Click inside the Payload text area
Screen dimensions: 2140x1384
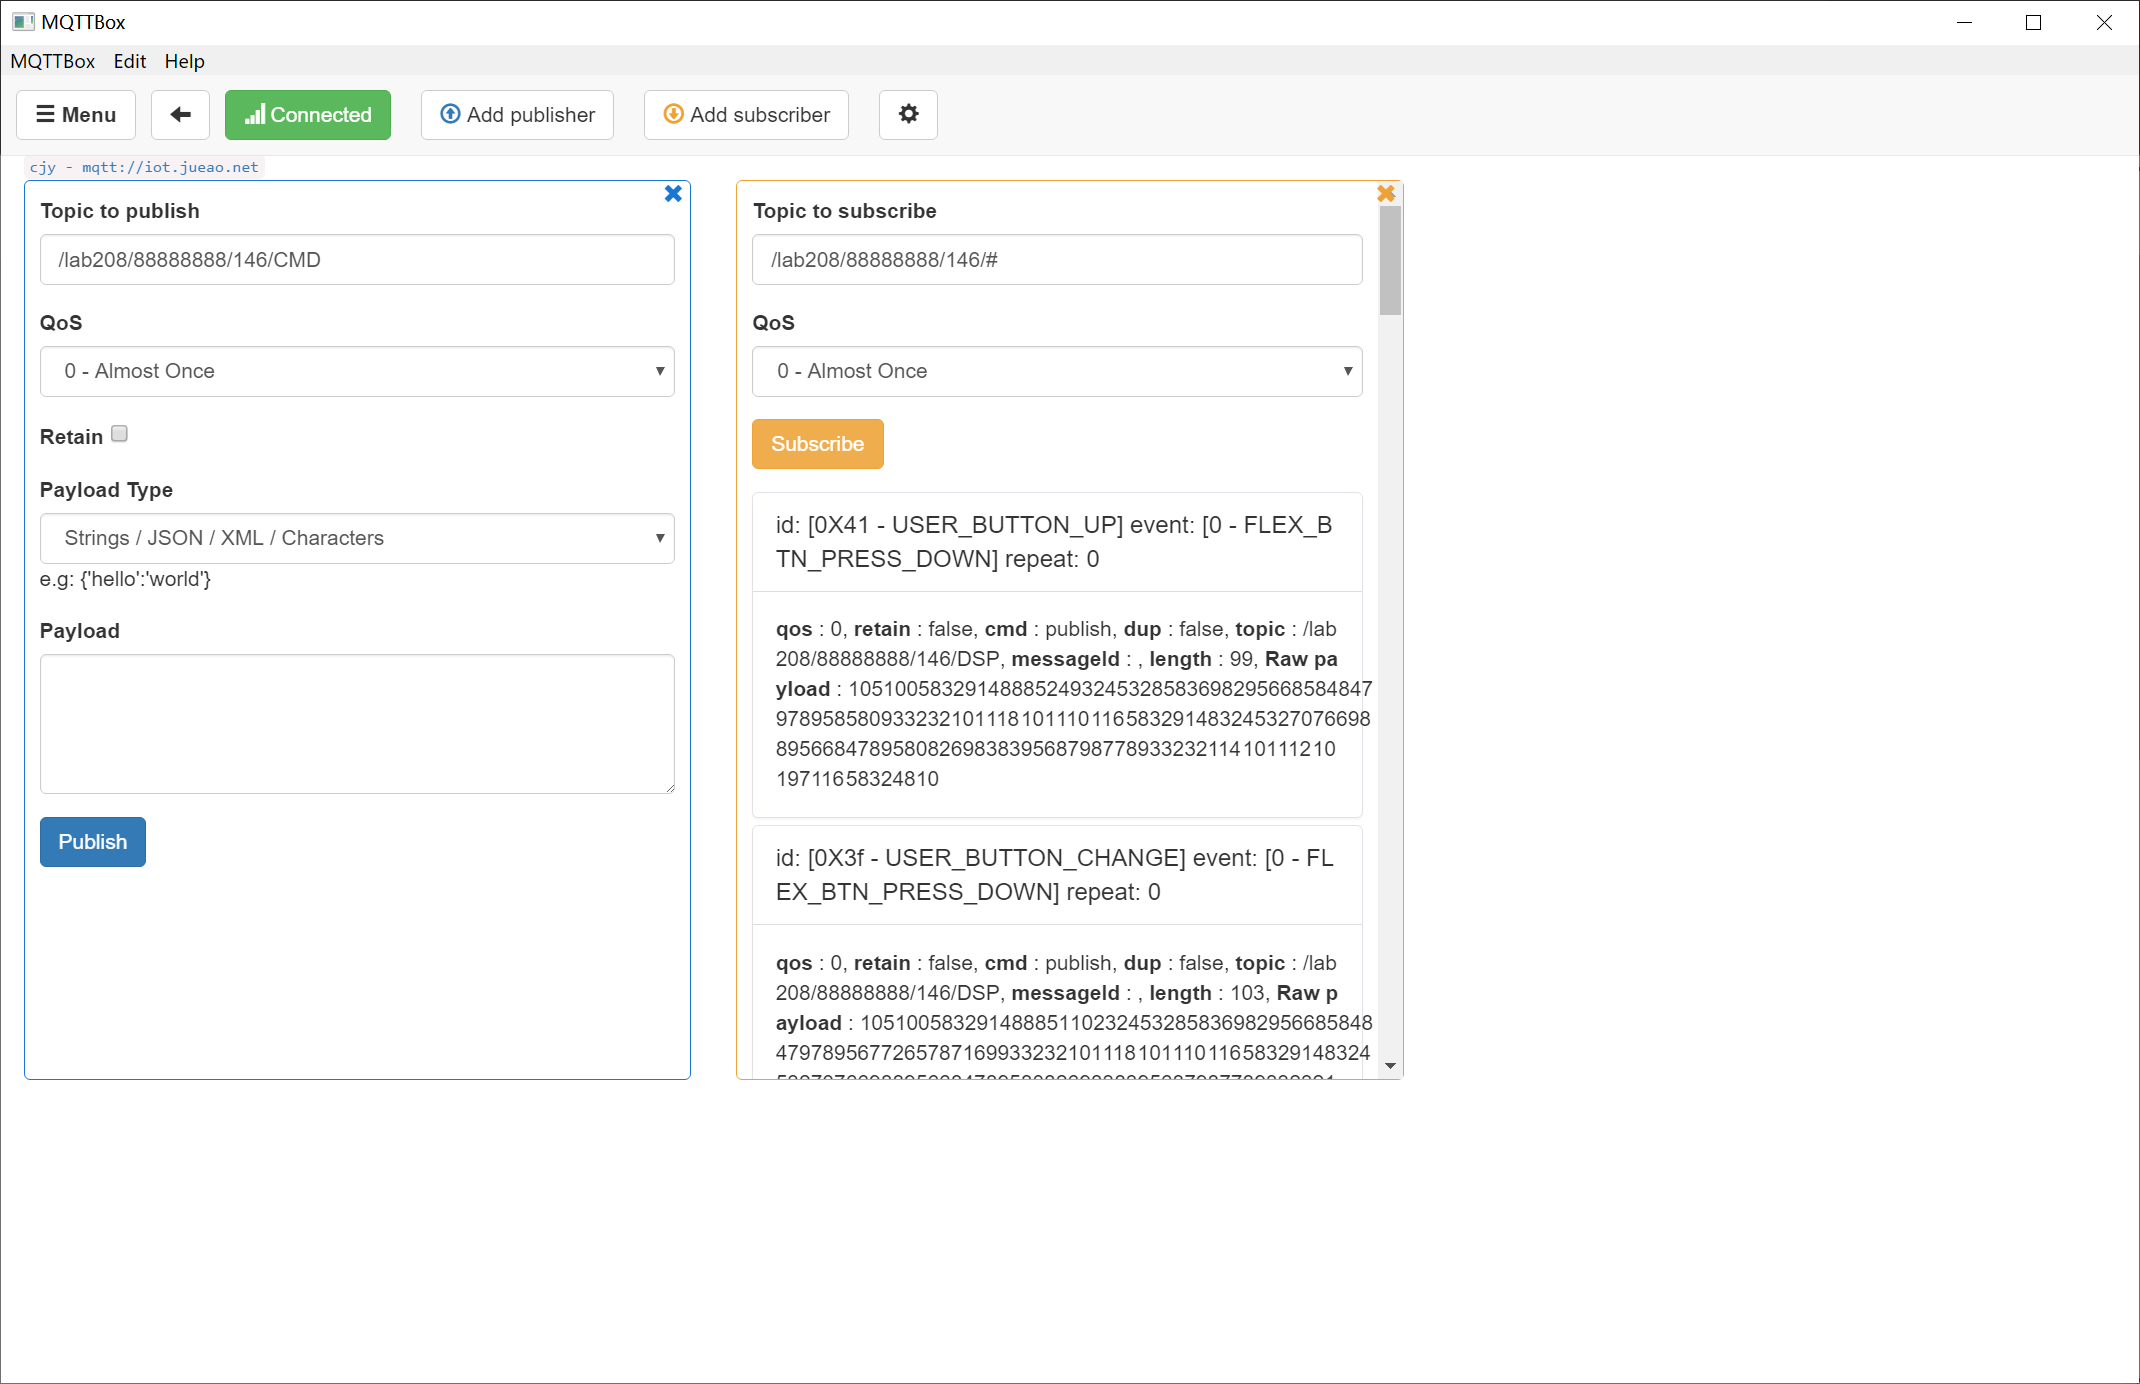[357, 724]
